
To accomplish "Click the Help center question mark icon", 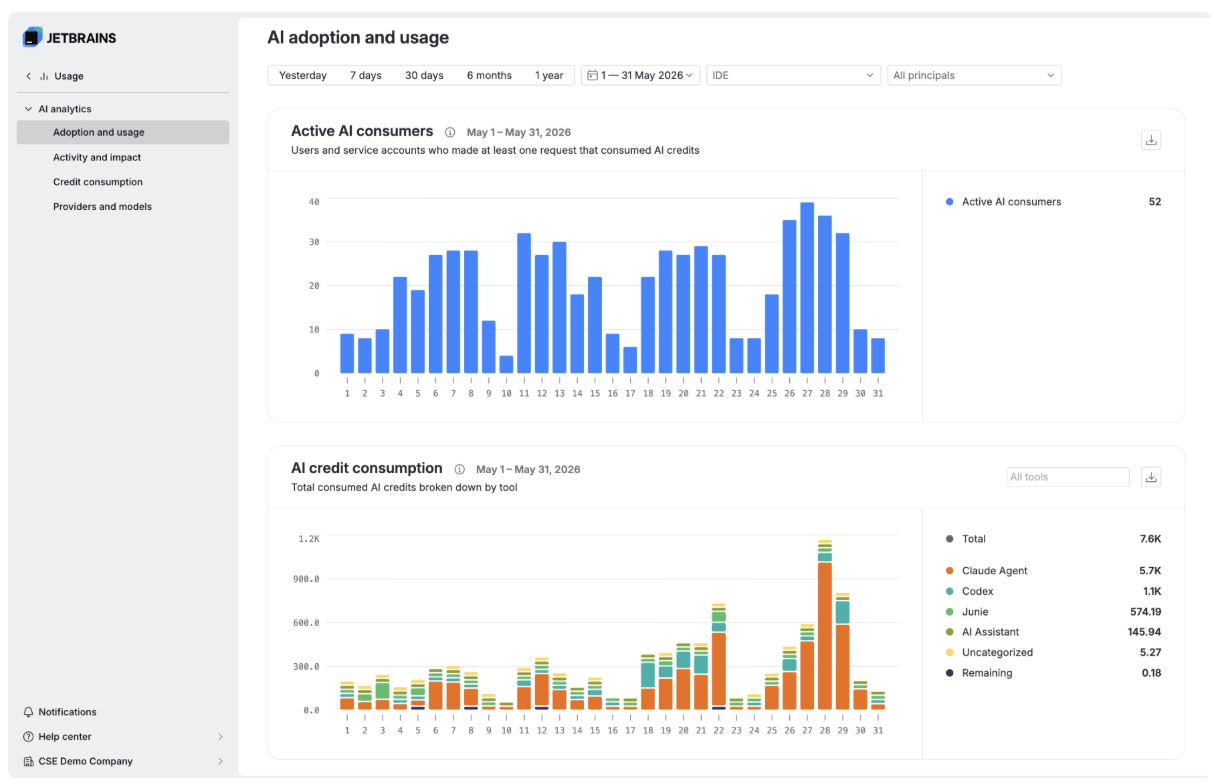I will tap(28, 737).
